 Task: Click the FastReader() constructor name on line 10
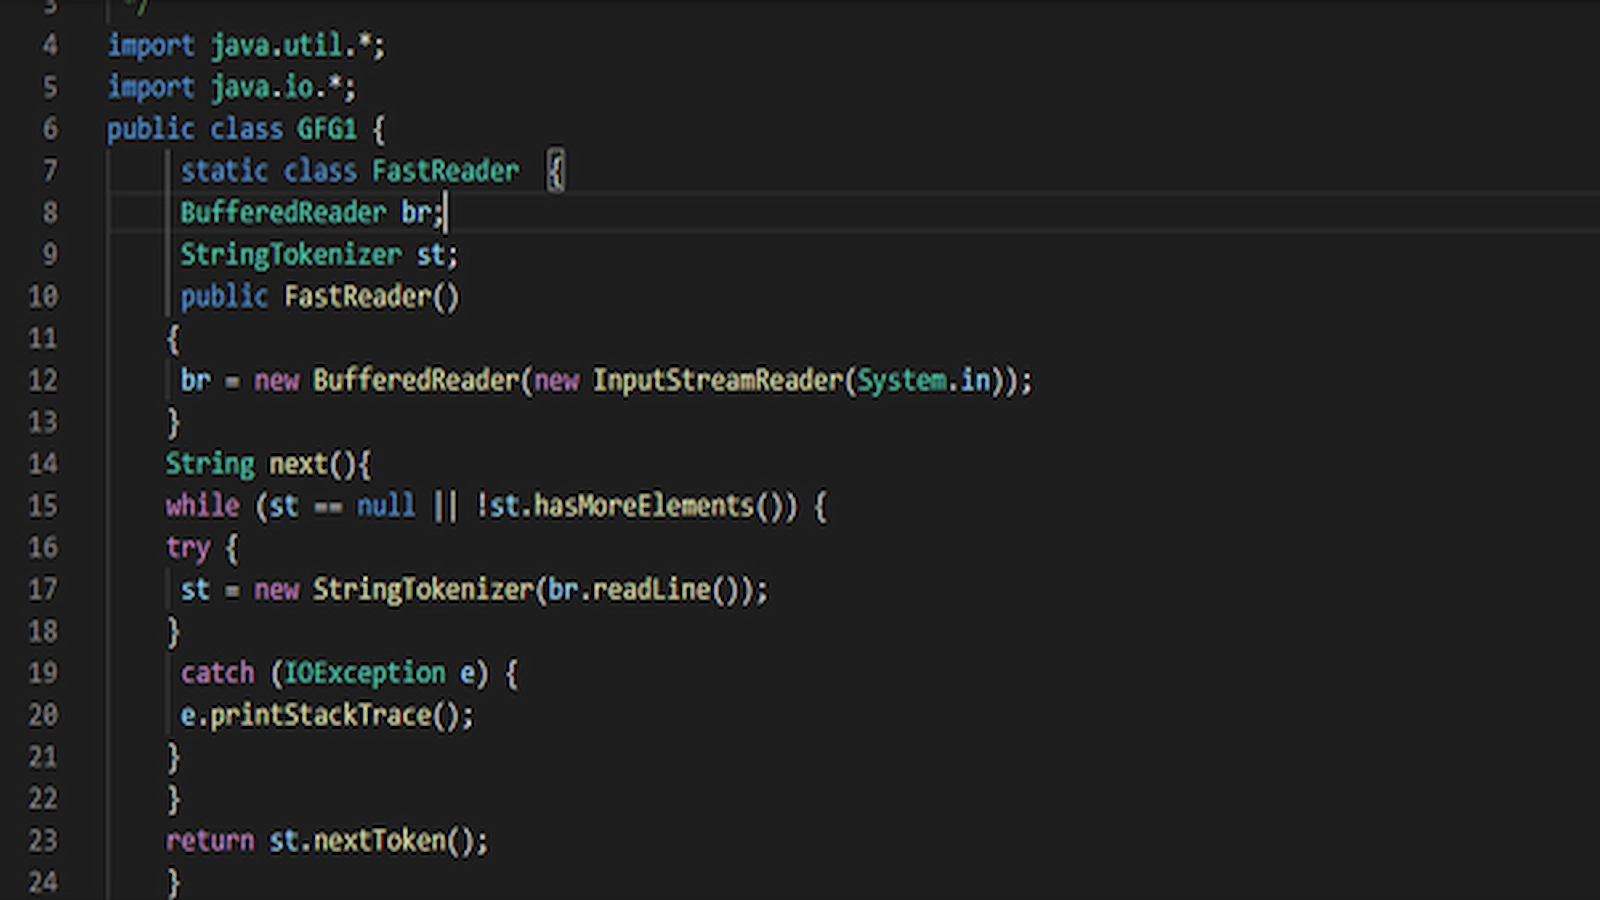click(357, 297)
